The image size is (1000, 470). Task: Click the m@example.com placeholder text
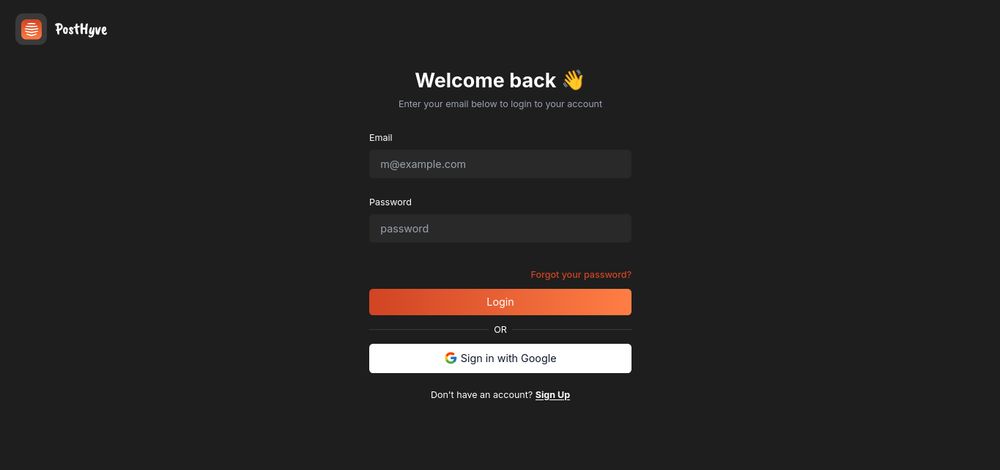[x=423, y=164]
